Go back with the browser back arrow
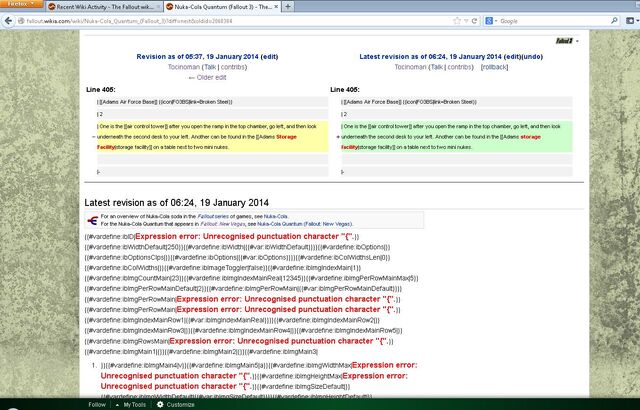 pos(7,21)
